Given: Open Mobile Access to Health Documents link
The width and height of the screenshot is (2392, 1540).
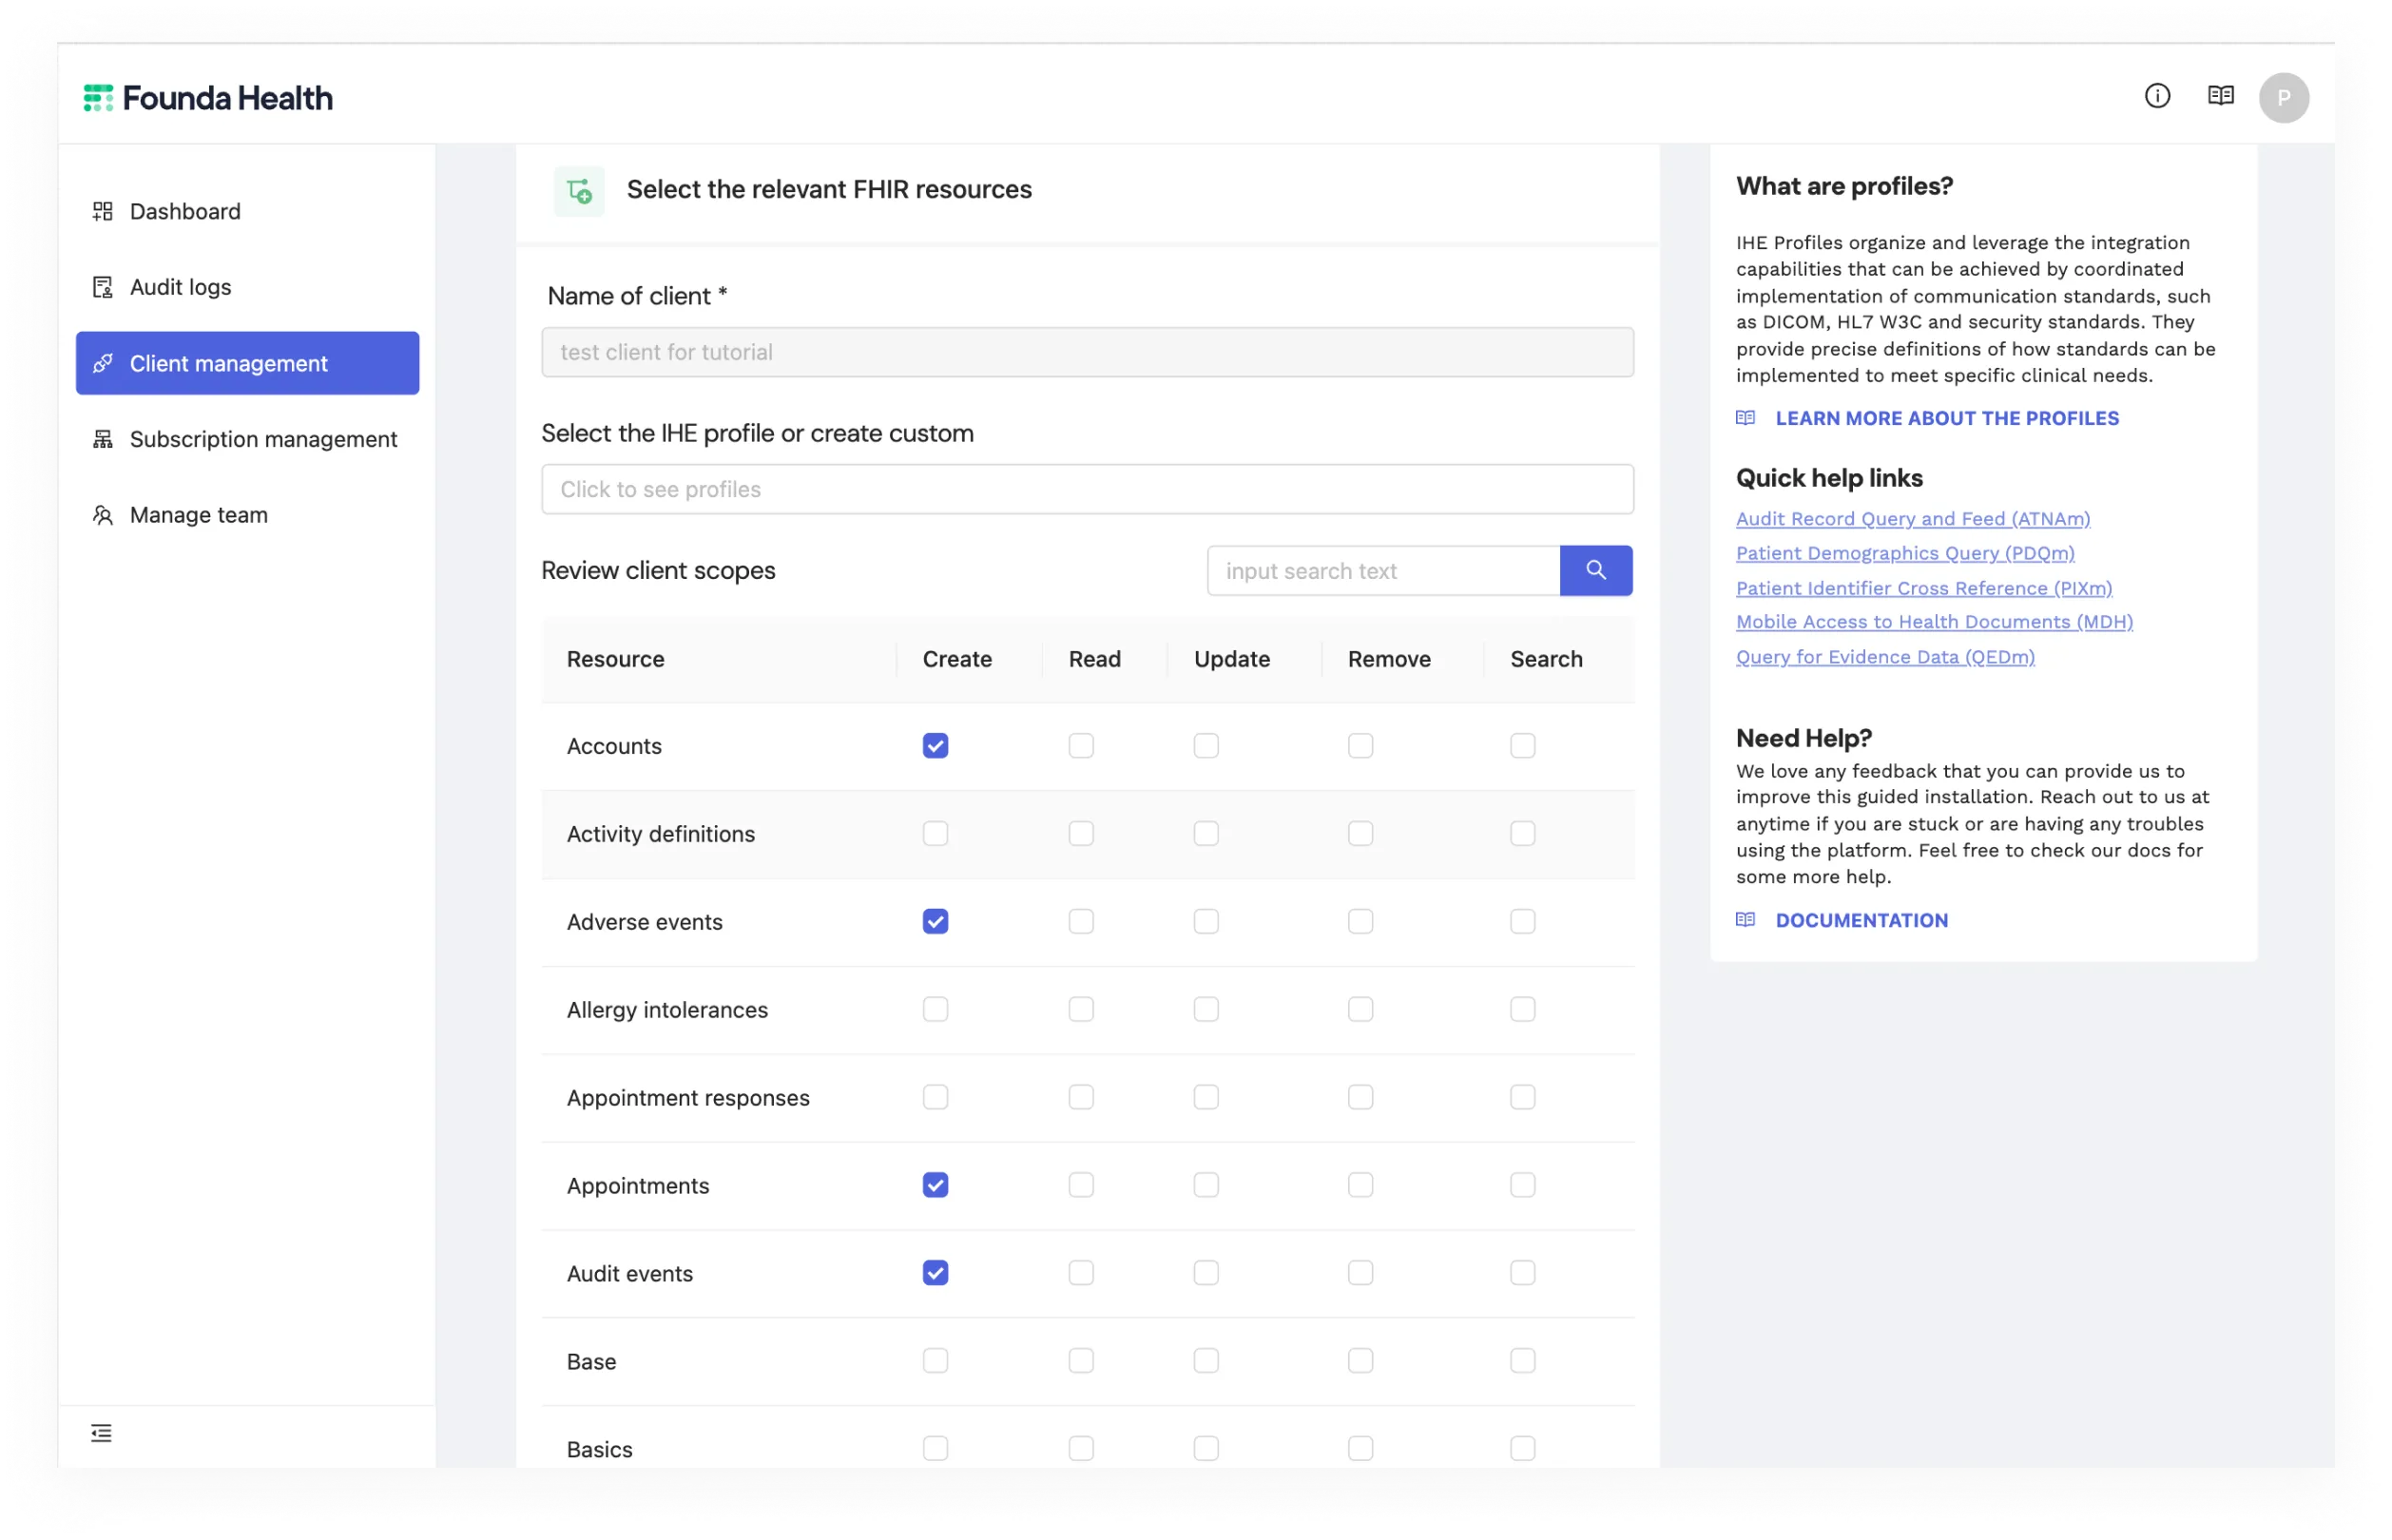Looking at the screenshot, I should (x=1933, y=622).
